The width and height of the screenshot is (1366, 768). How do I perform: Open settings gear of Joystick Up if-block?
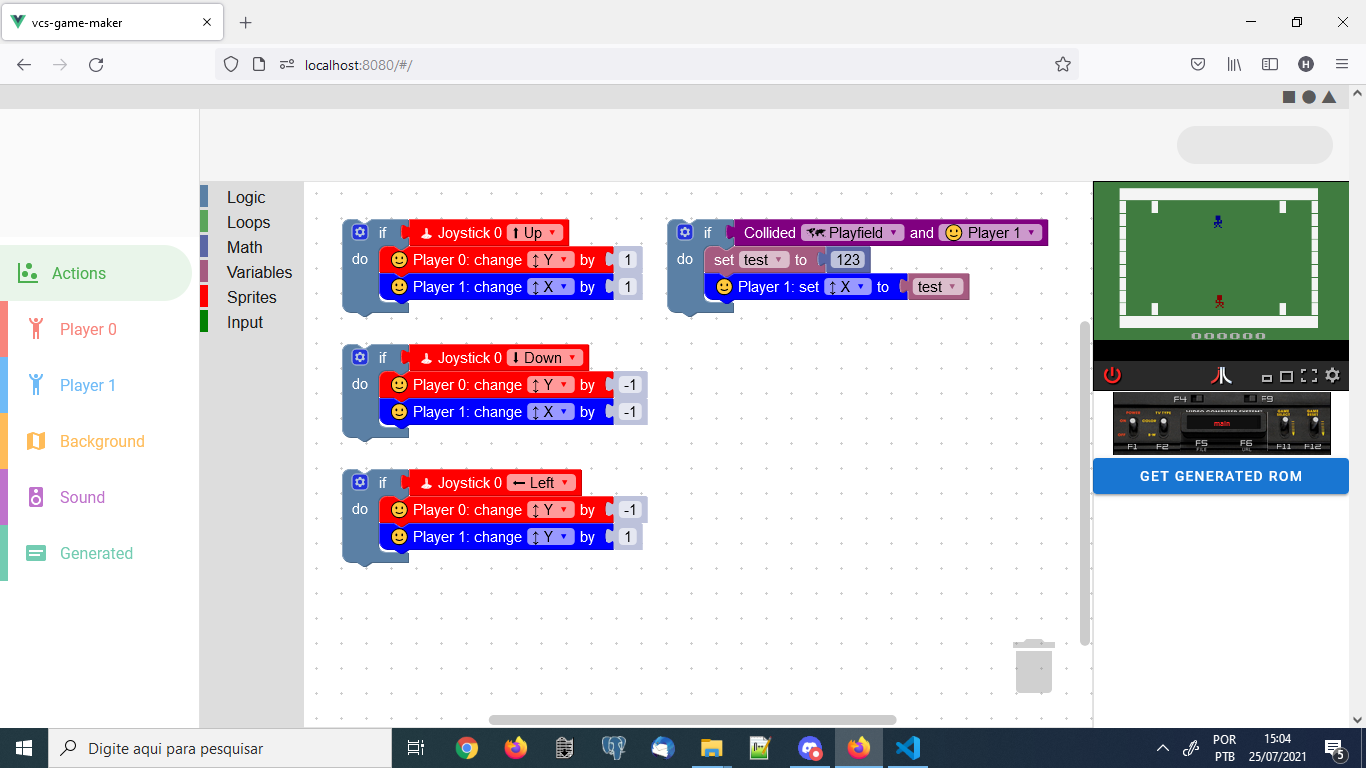360,233
